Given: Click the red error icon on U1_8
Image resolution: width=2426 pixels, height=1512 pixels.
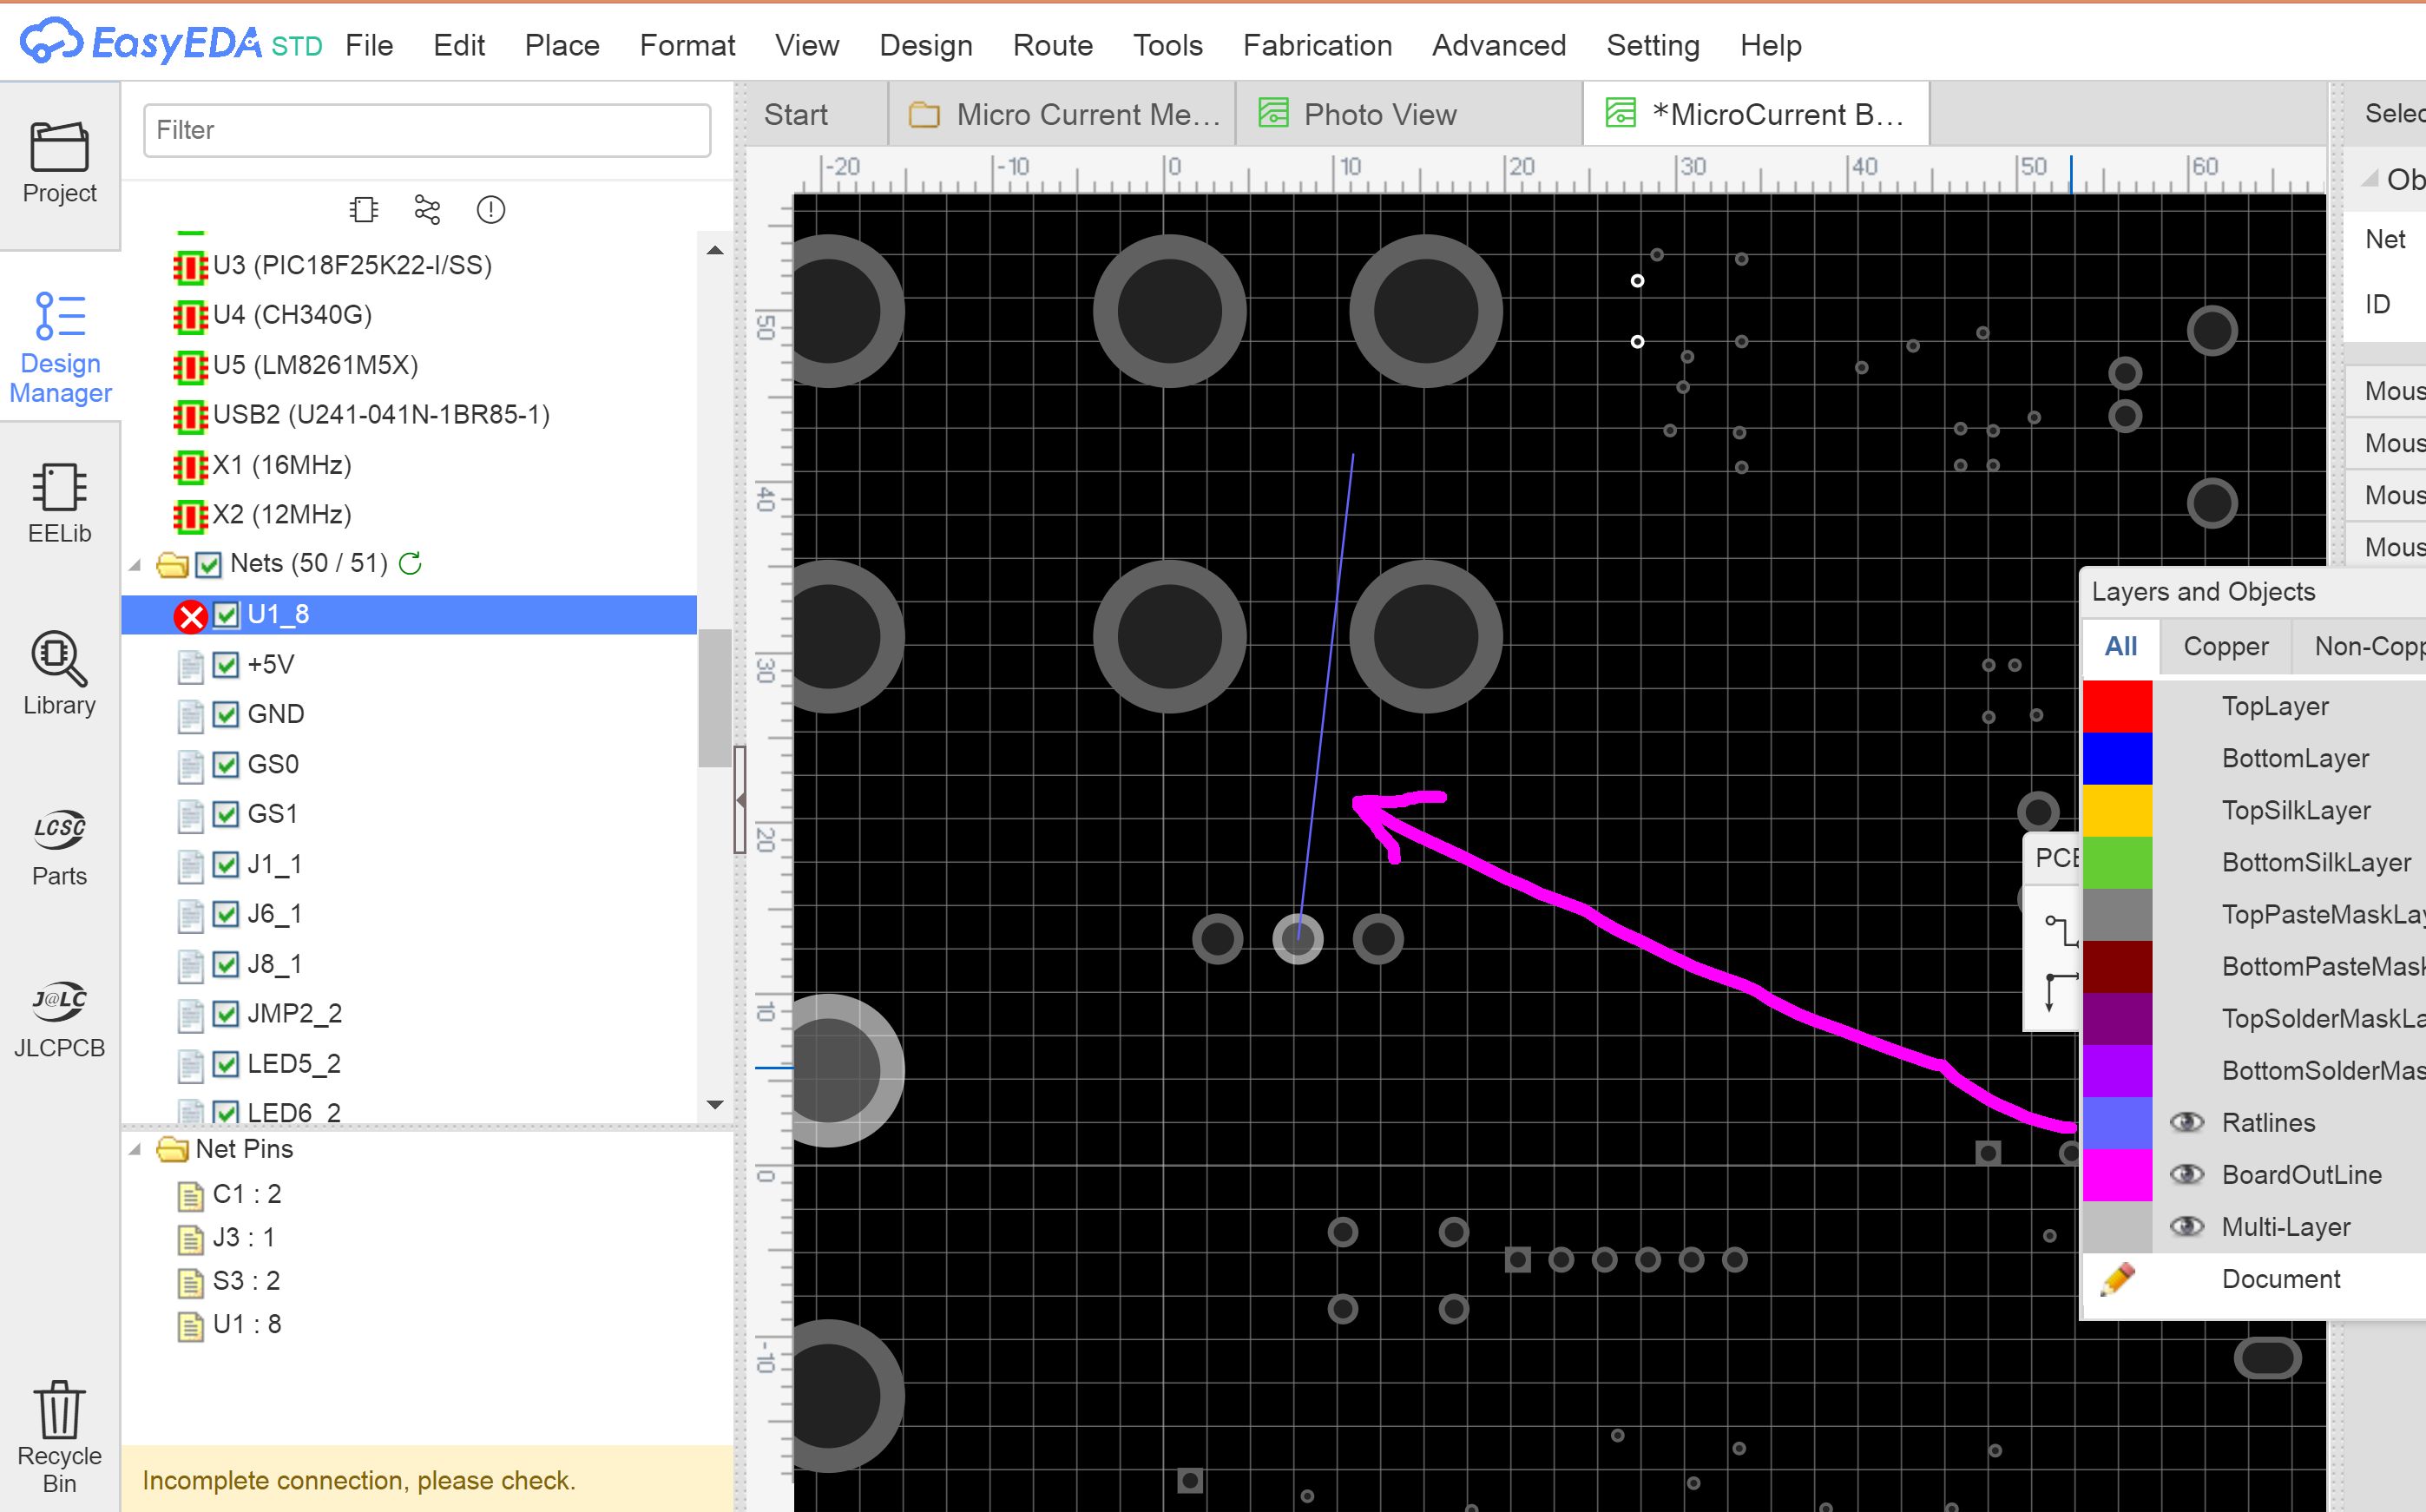Looking at the screenshot, I should pyautogui.click(x=190, y=617).
